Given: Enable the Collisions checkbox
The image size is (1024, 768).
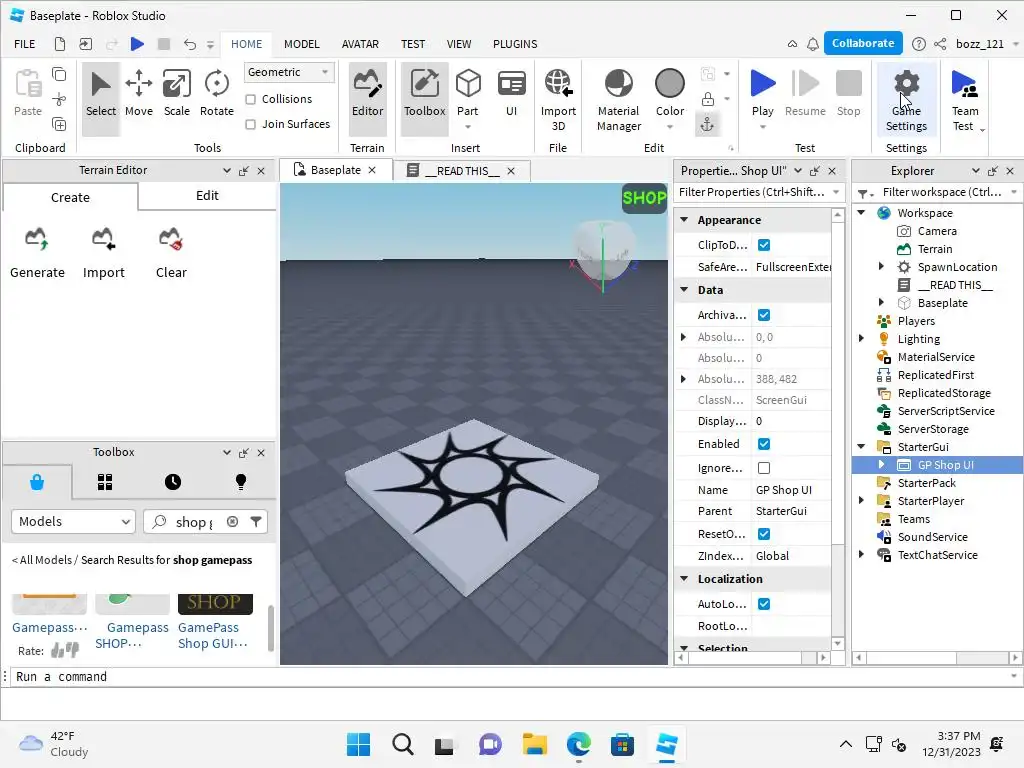Looking at the screenshot, I should (x=250, y=99).
